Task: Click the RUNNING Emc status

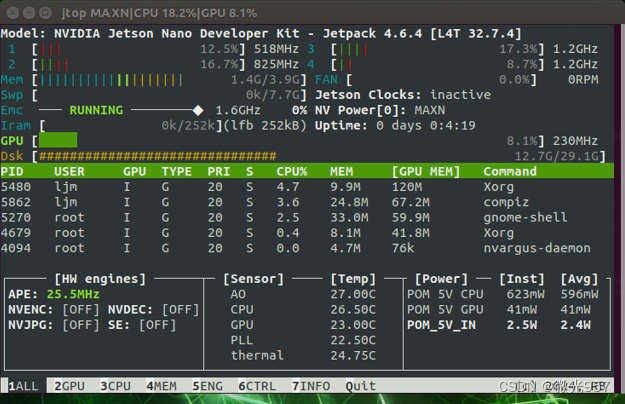Action: (96, 110)
